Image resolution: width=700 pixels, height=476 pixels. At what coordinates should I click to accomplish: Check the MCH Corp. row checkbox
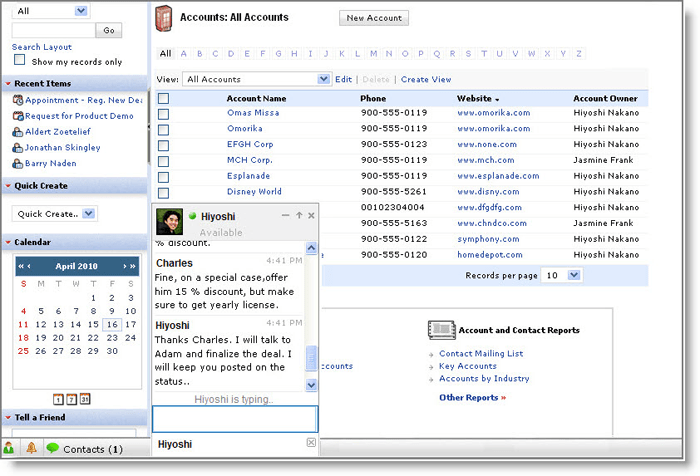(163, 161)
